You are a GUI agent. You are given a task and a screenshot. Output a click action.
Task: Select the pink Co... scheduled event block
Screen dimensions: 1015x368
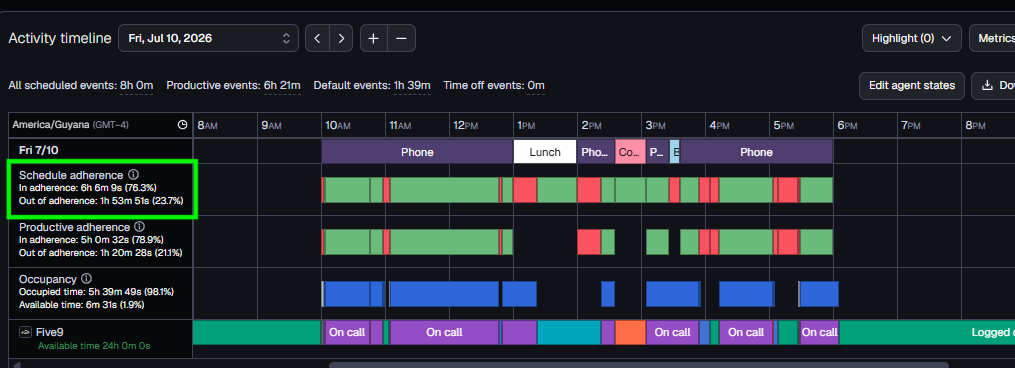click(630, 152)
